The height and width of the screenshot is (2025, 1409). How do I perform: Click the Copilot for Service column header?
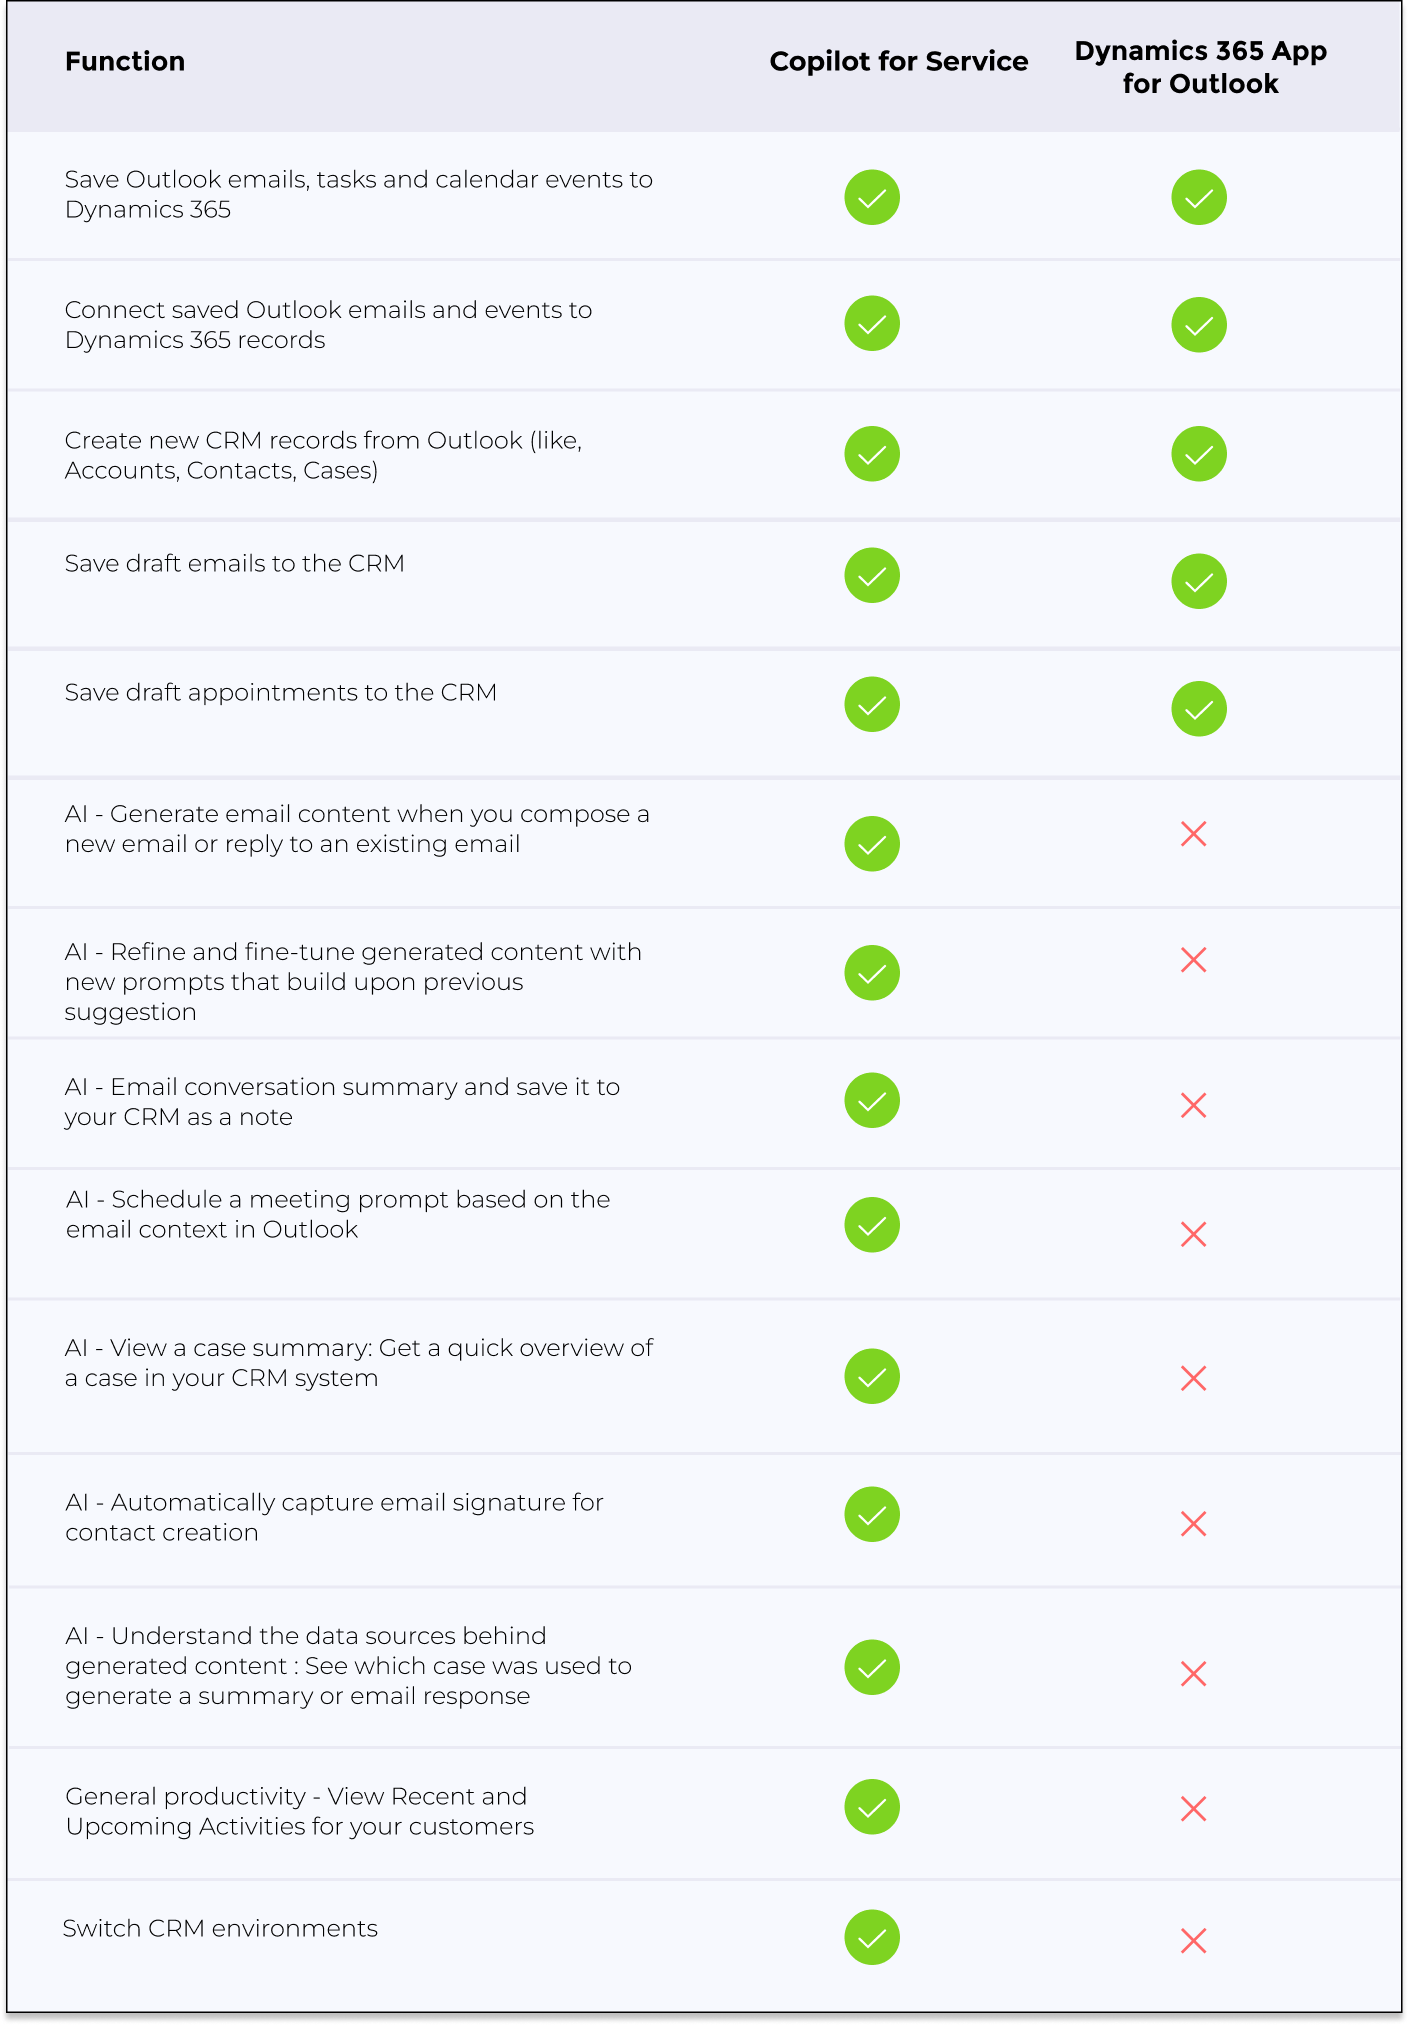tap(898, 62)
